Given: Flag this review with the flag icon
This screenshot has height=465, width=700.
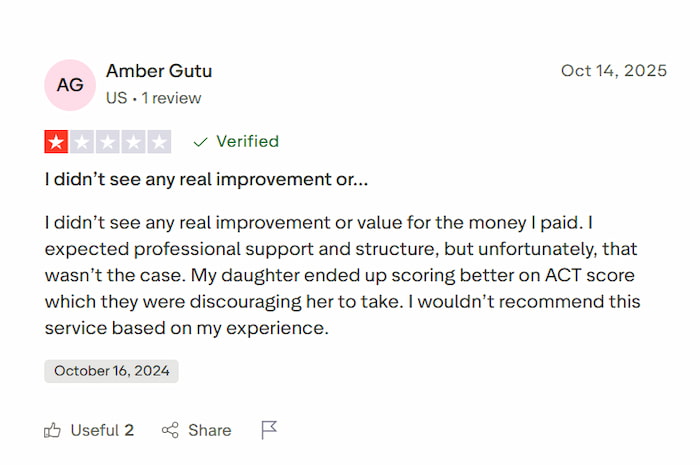Looking at the screenshot, I should pyautogui.click(x=269, y=430).
